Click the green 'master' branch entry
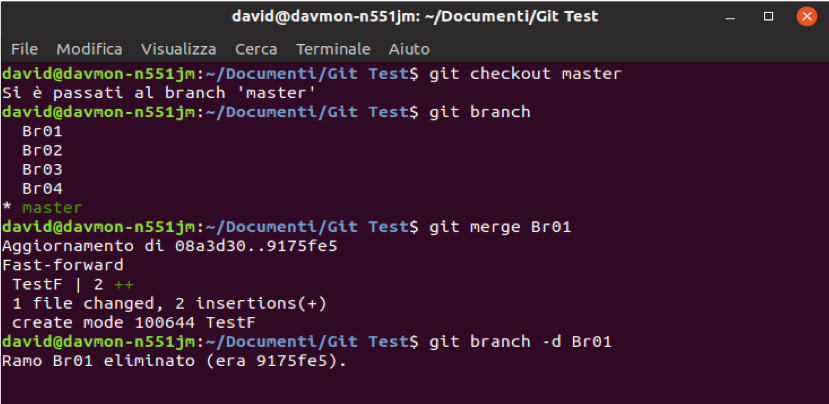Image resolution: width=829 pixels, height=404 pixels. coord(52,208)
